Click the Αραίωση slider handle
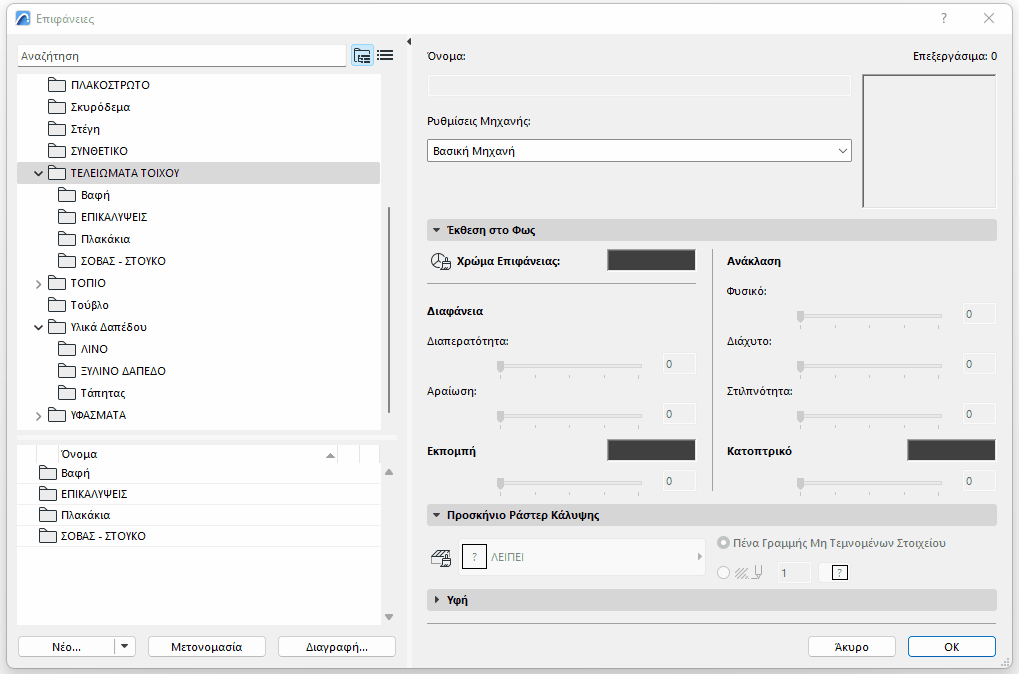Viewport: 1019px width, 674px height. click(500, 417)
